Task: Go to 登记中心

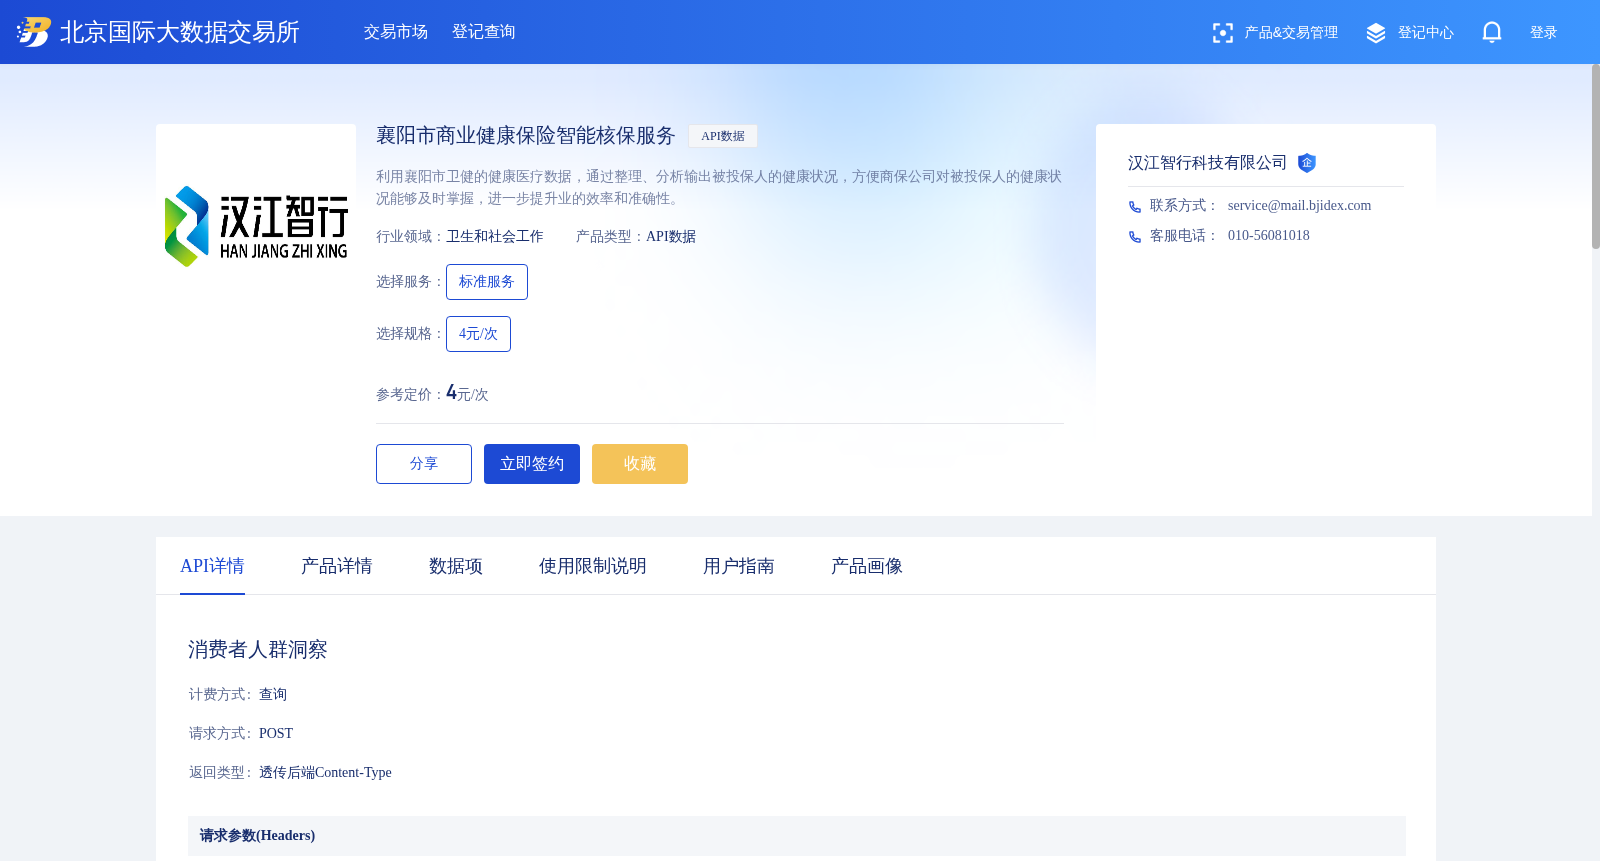Action: (x=1426, y=33)
